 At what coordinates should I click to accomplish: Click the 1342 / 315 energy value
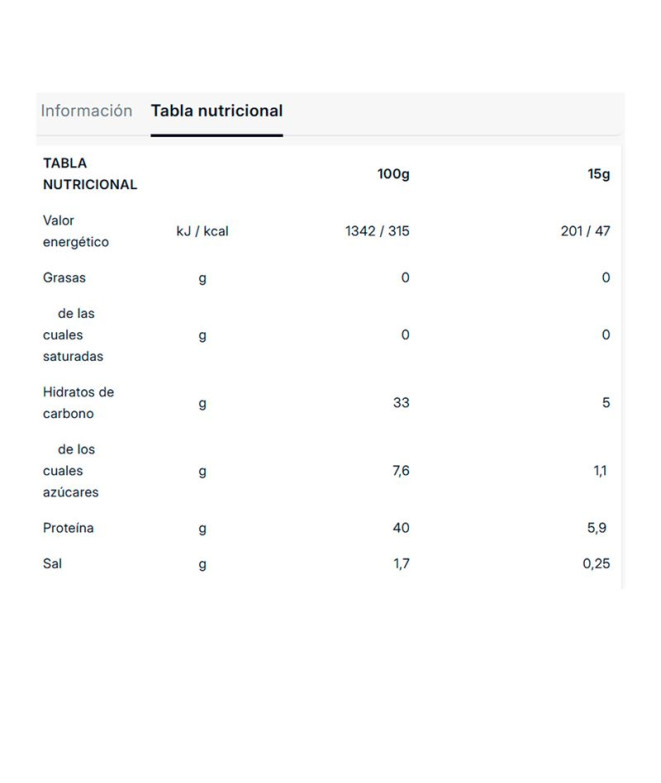377,231
